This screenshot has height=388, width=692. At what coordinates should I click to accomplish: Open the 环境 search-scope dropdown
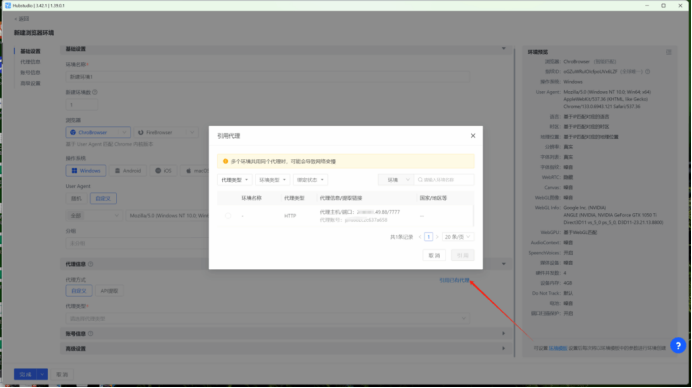pyautogui.click(x=396, y=180)
